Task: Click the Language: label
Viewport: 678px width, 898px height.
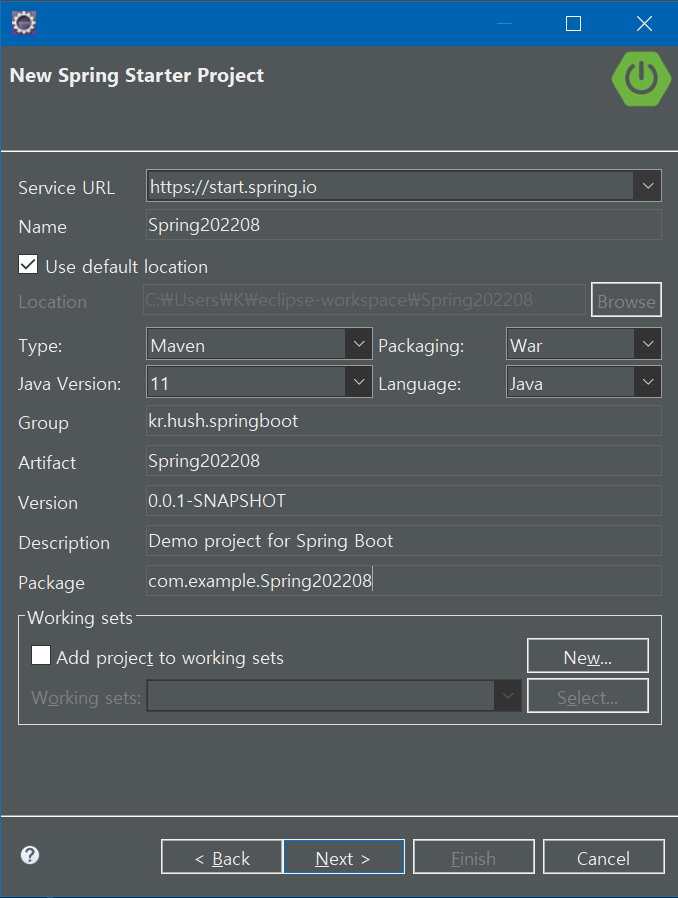Action: pos(420,384)
